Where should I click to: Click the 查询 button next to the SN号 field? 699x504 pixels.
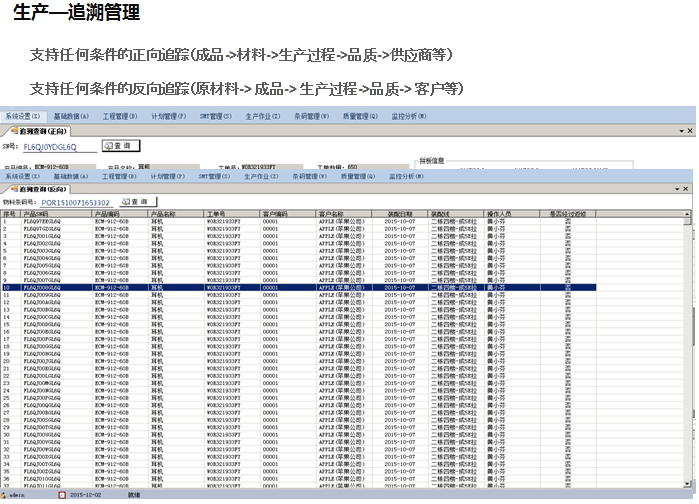pyautogui.click(x=122, y=146)
